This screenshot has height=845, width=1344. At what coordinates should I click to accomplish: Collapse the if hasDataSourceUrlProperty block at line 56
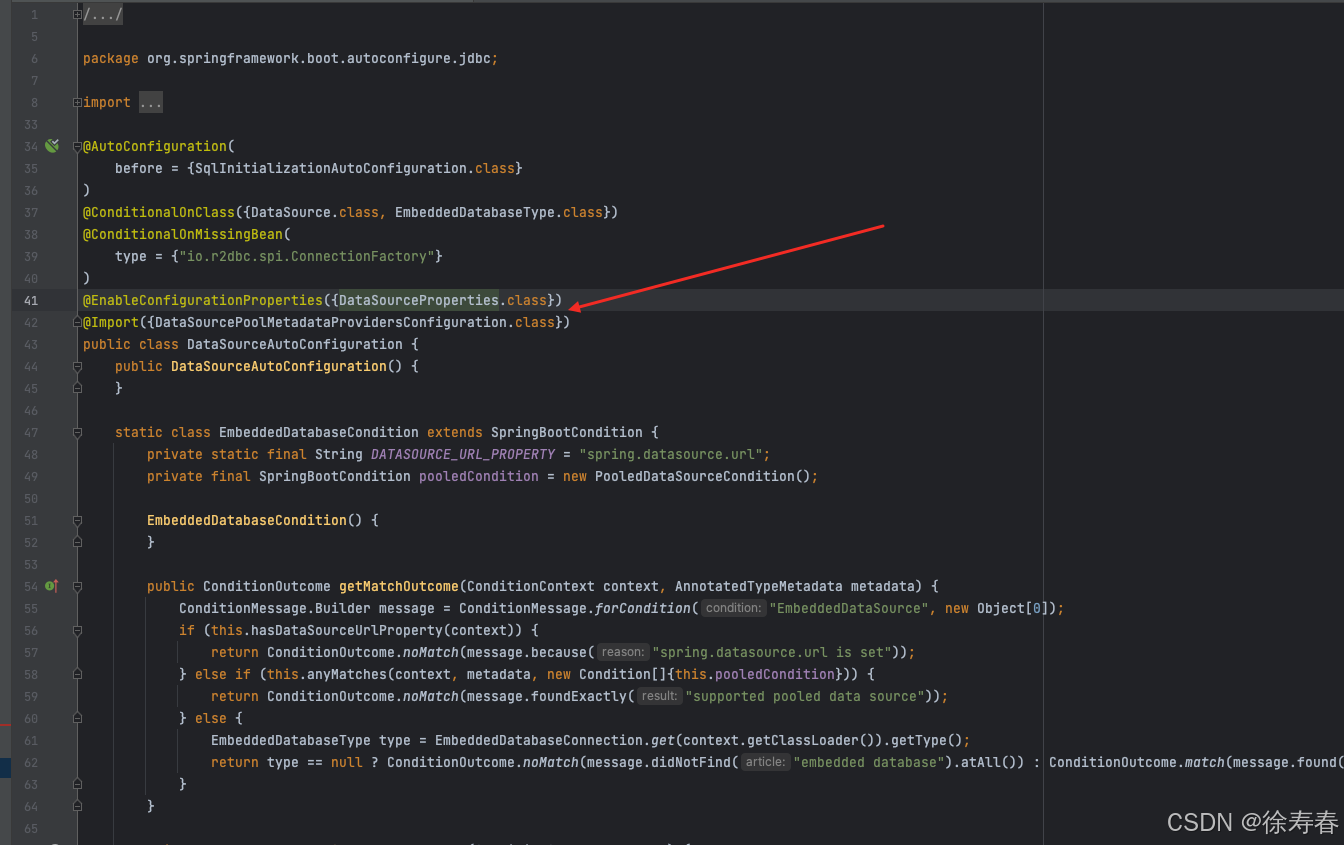[78, 630]
